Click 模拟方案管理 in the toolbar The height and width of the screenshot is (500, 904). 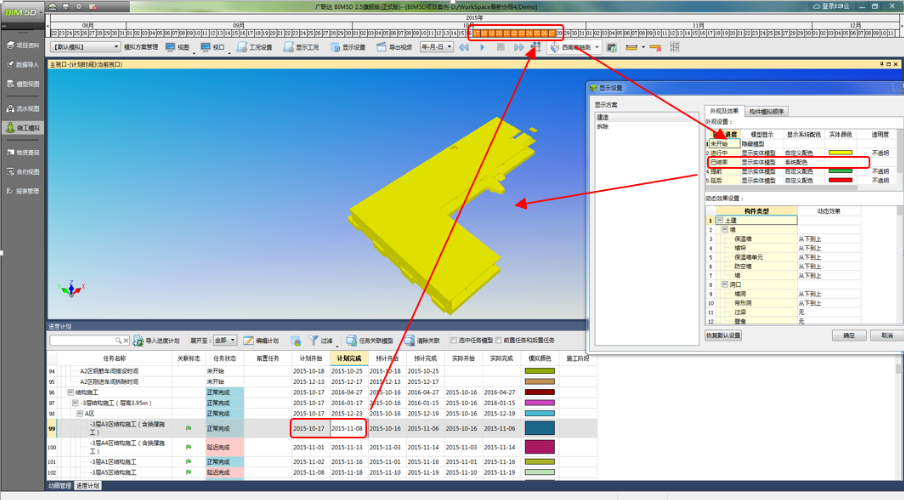coord(141,47)
